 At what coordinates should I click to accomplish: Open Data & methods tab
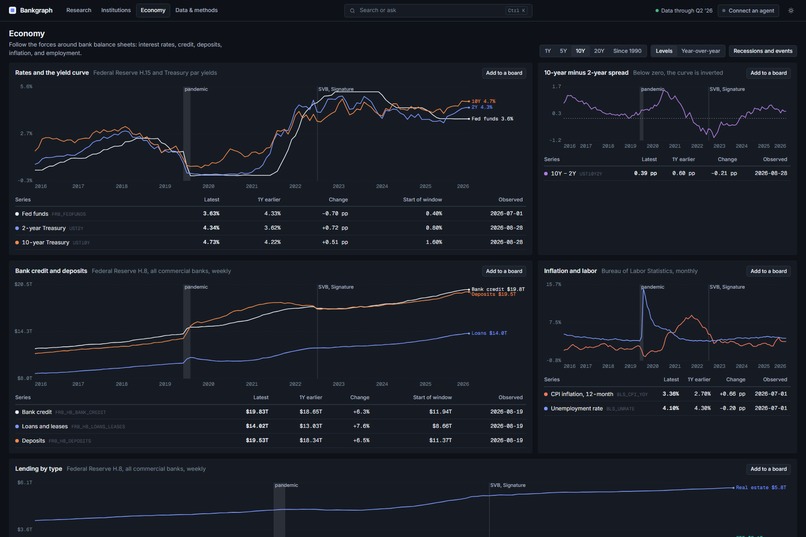[x=196, y=10]
